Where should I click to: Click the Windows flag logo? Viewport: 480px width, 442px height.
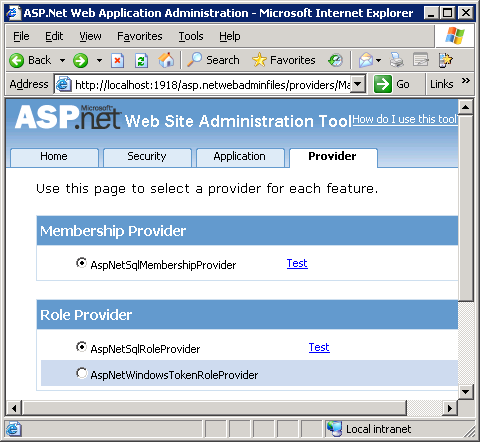click(x=455, y=36)
